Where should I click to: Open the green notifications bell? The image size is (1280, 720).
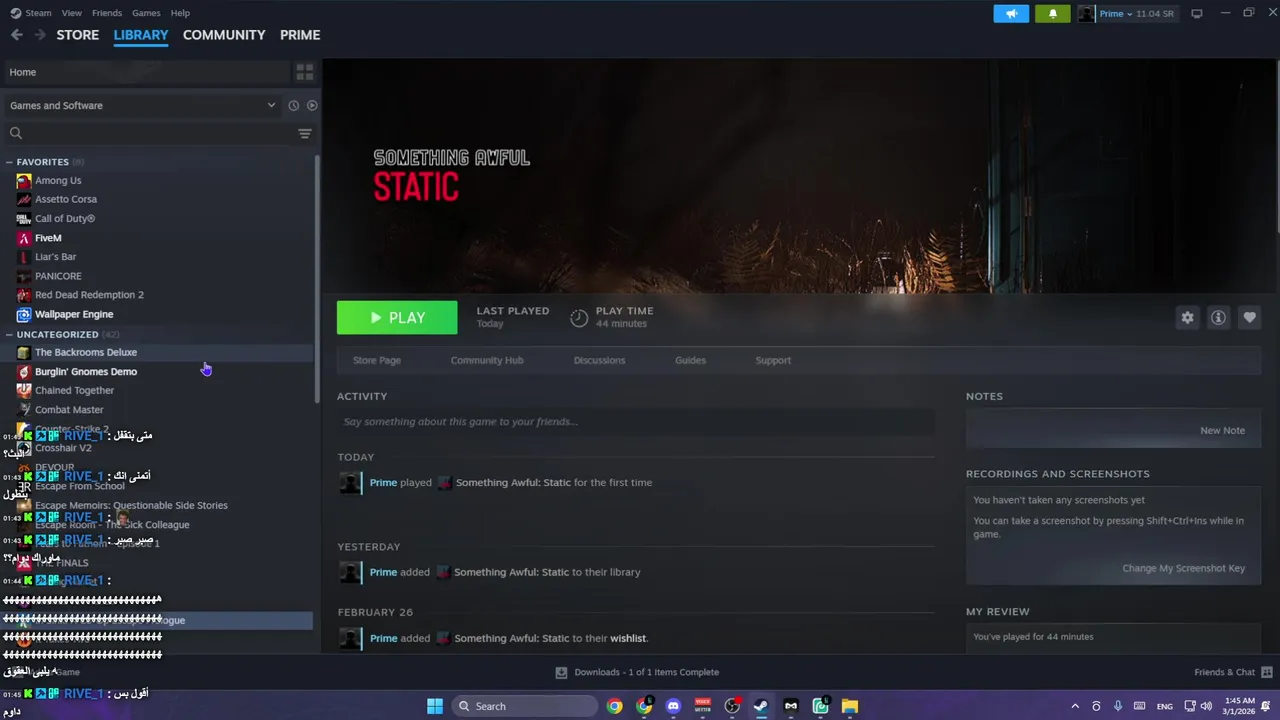coord(1052,14)
